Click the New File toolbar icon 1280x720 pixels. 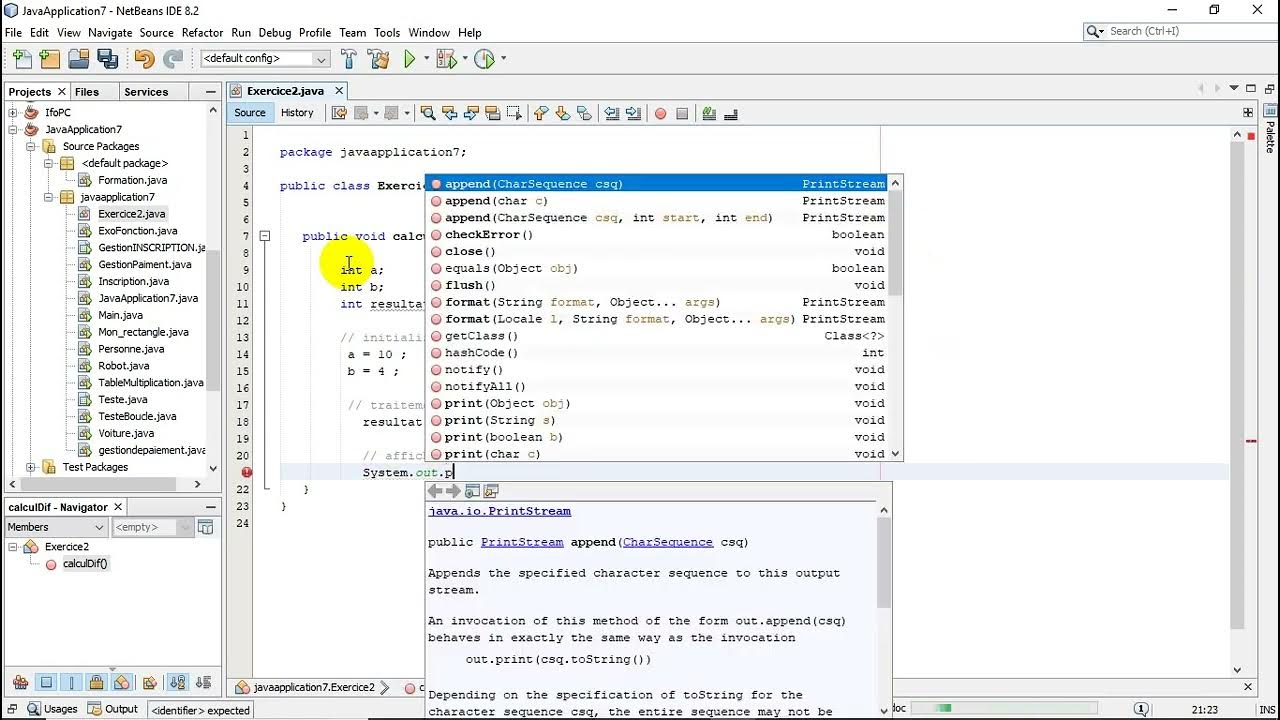tap(22, 59)
